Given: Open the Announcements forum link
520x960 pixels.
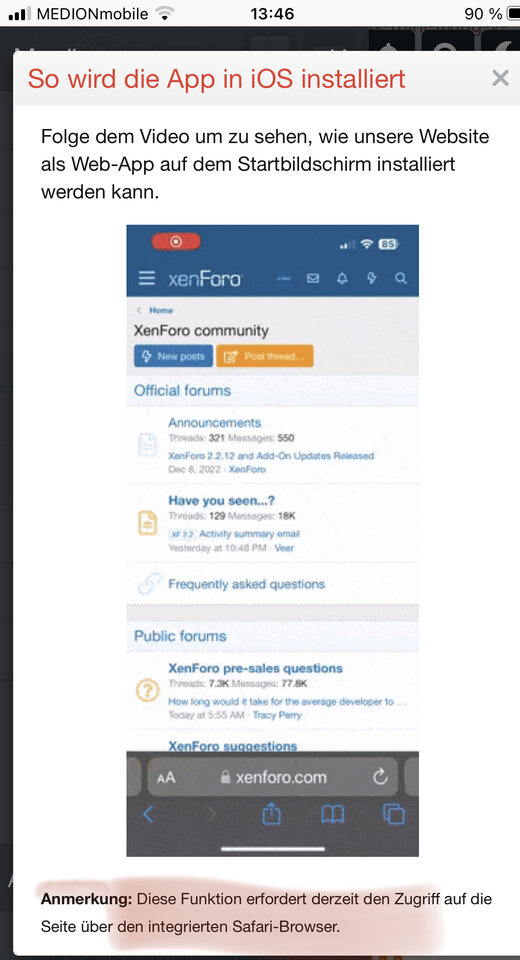Looking at the screenshot, I should [x=214, y=422].
